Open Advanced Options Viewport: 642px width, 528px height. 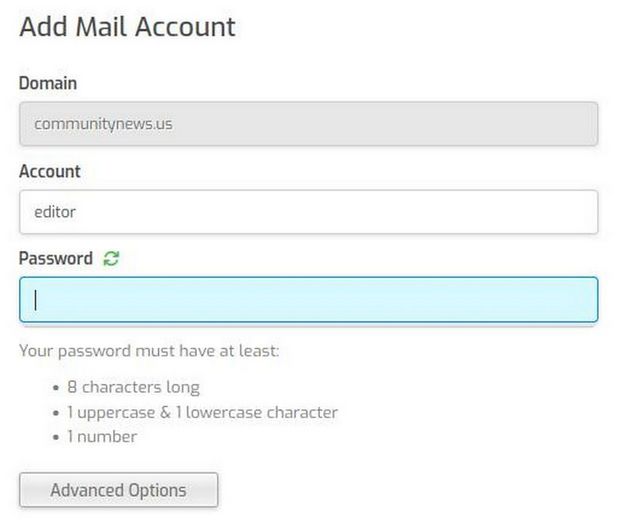click(x=118, y=490)
